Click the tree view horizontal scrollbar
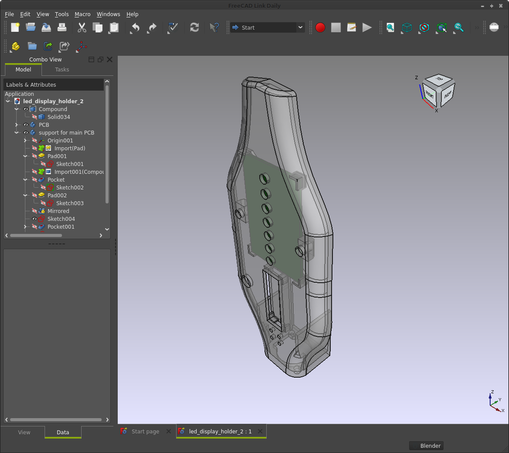 (x=36, y=235)
